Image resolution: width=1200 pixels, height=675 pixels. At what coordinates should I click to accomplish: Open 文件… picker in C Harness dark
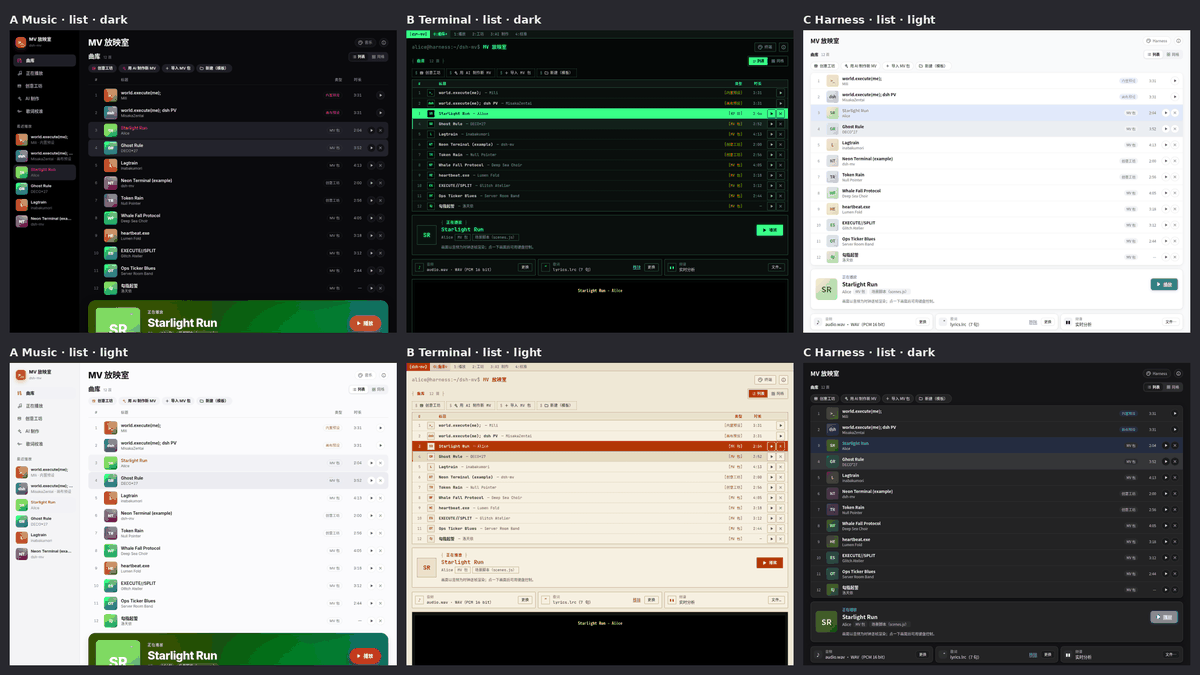tap(1170, 655)
